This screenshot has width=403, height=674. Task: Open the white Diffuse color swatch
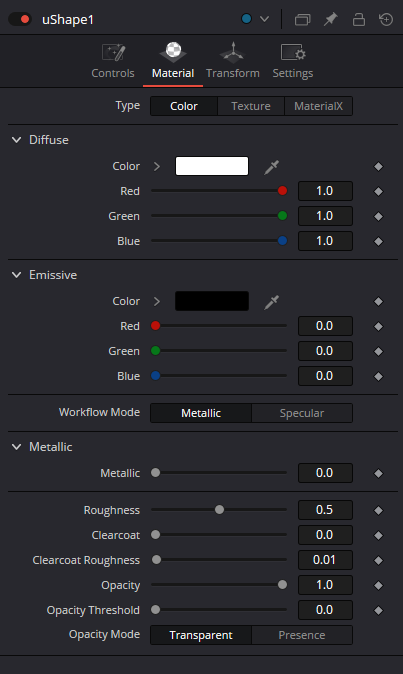[212, 166]
